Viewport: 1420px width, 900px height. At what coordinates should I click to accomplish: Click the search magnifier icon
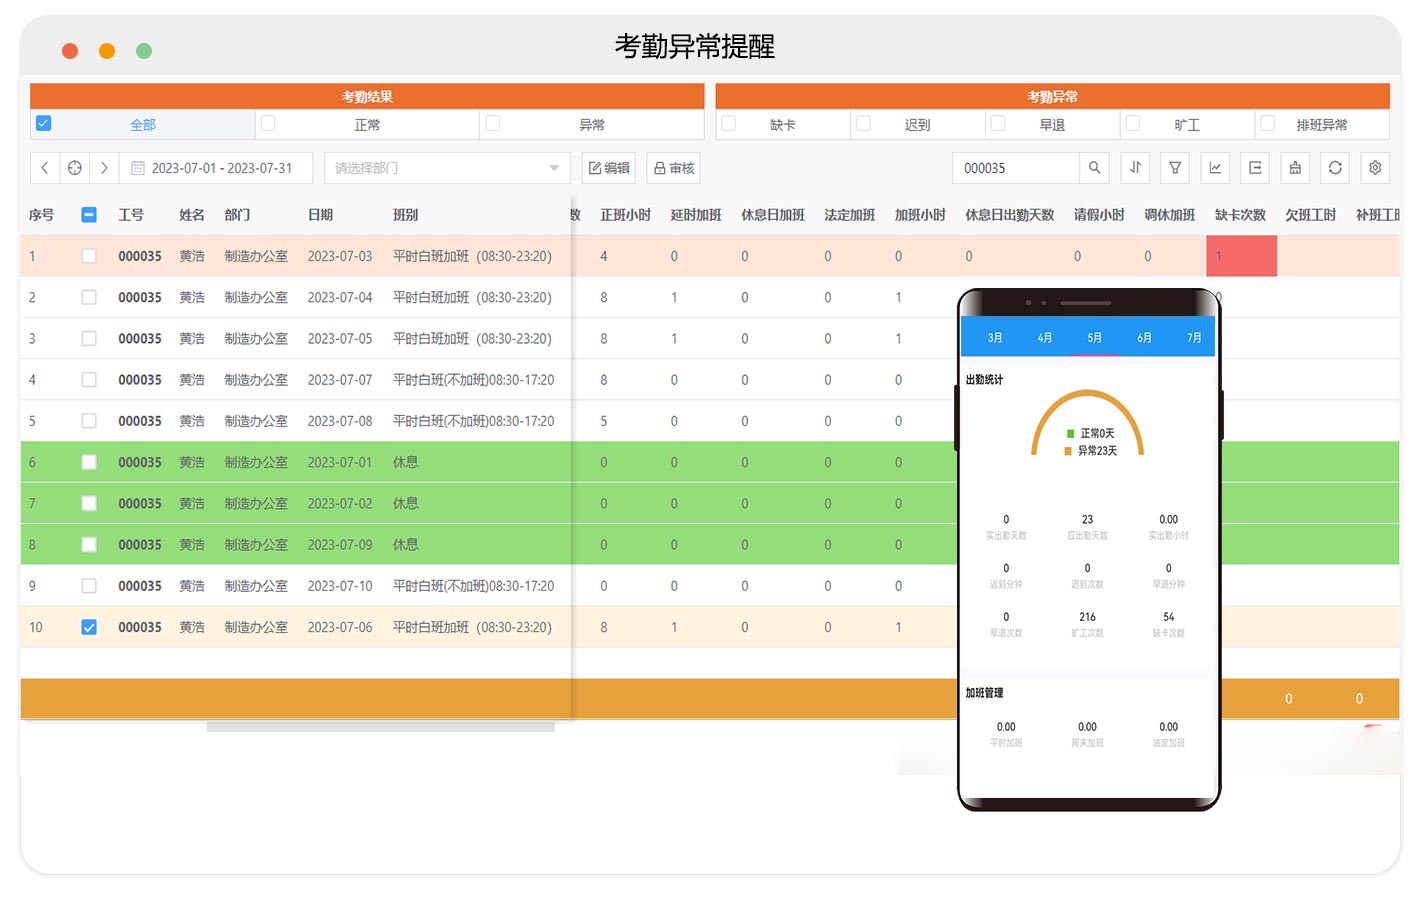point(1094,168)
